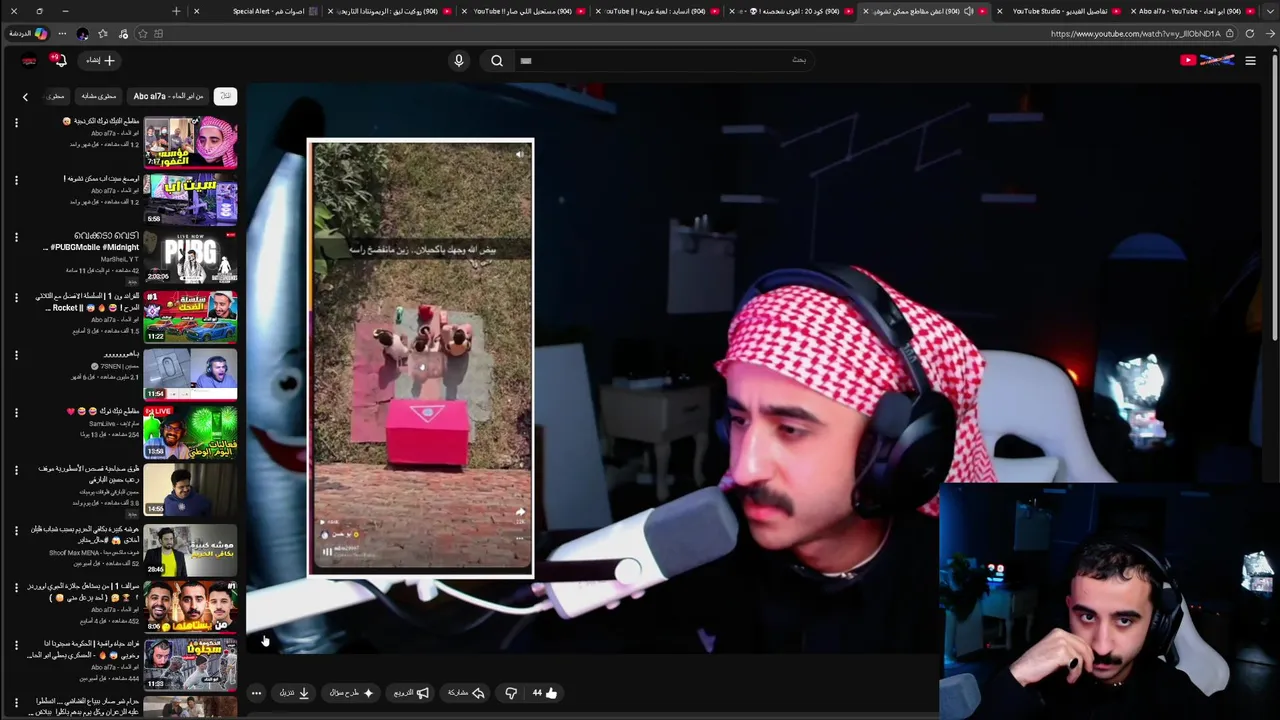Open the Copilot chat button
1280x720 pixels.
(x=27, y=34)
